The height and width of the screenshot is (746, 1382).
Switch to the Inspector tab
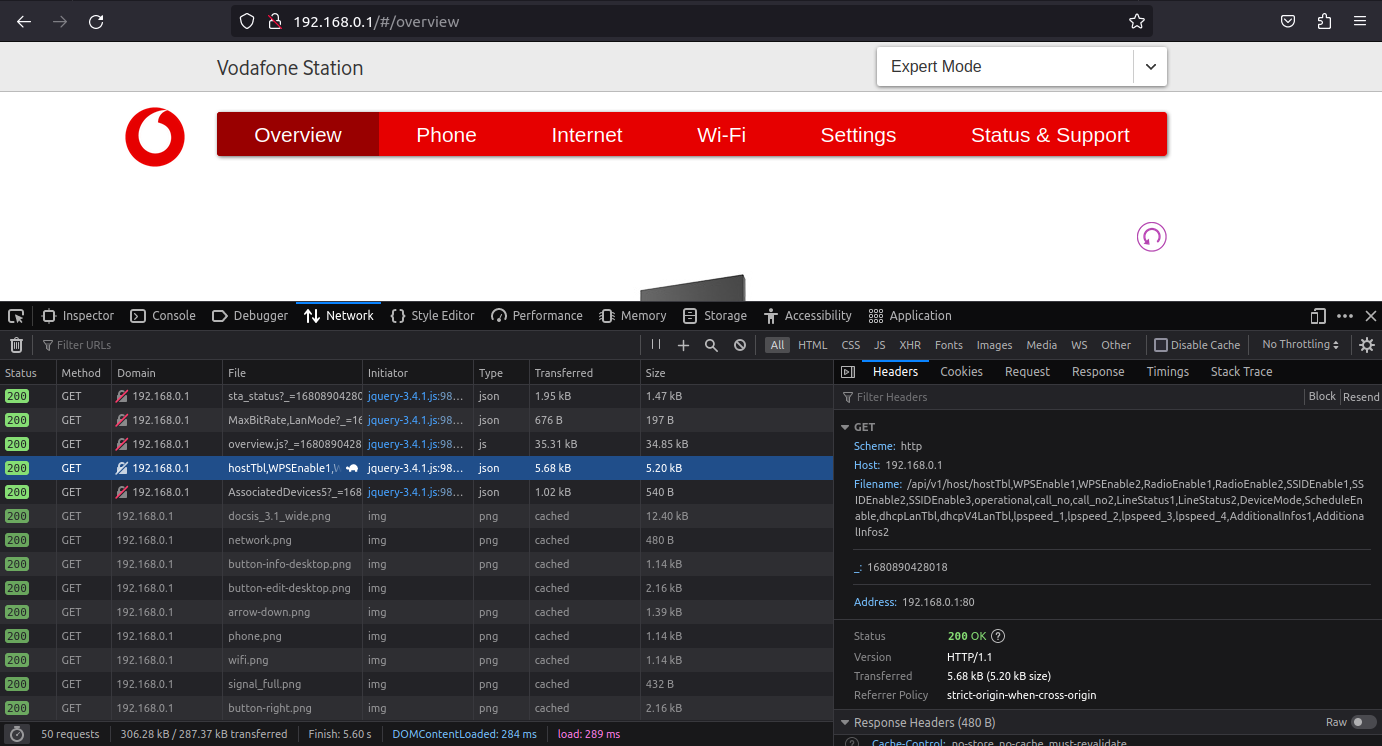click(x=78, y=316)
